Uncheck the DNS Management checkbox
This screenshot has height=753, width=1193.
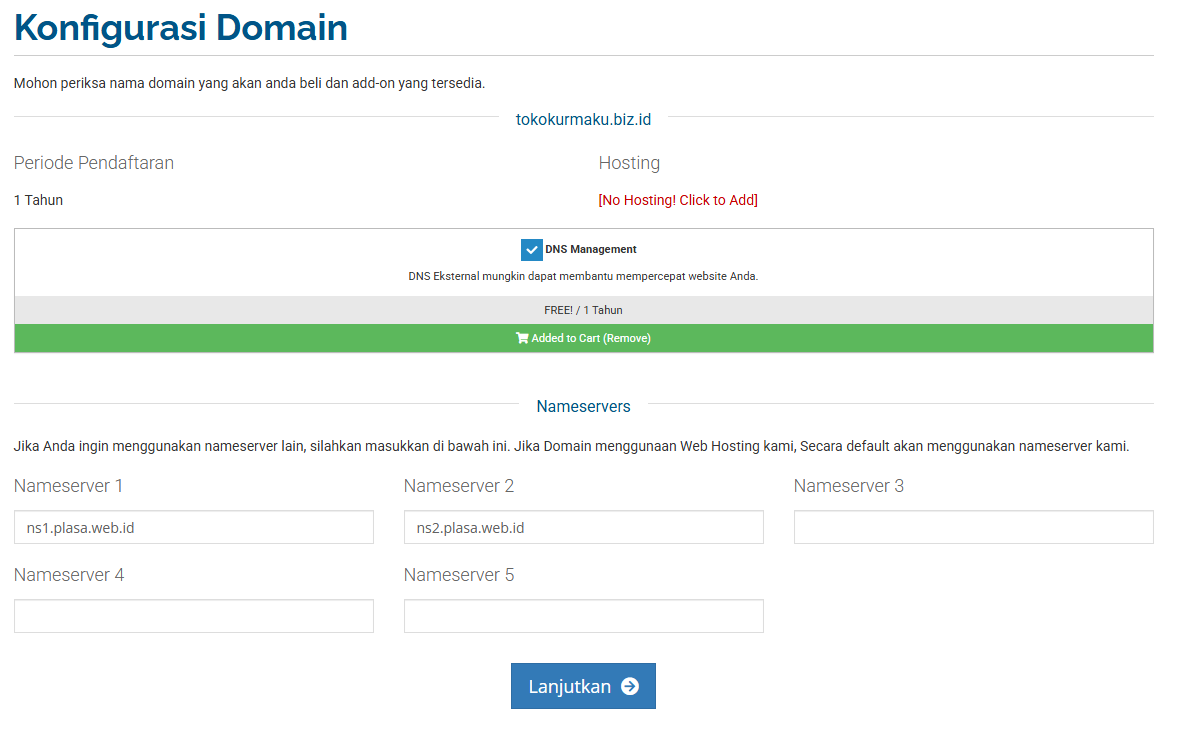tap(531, 250)
